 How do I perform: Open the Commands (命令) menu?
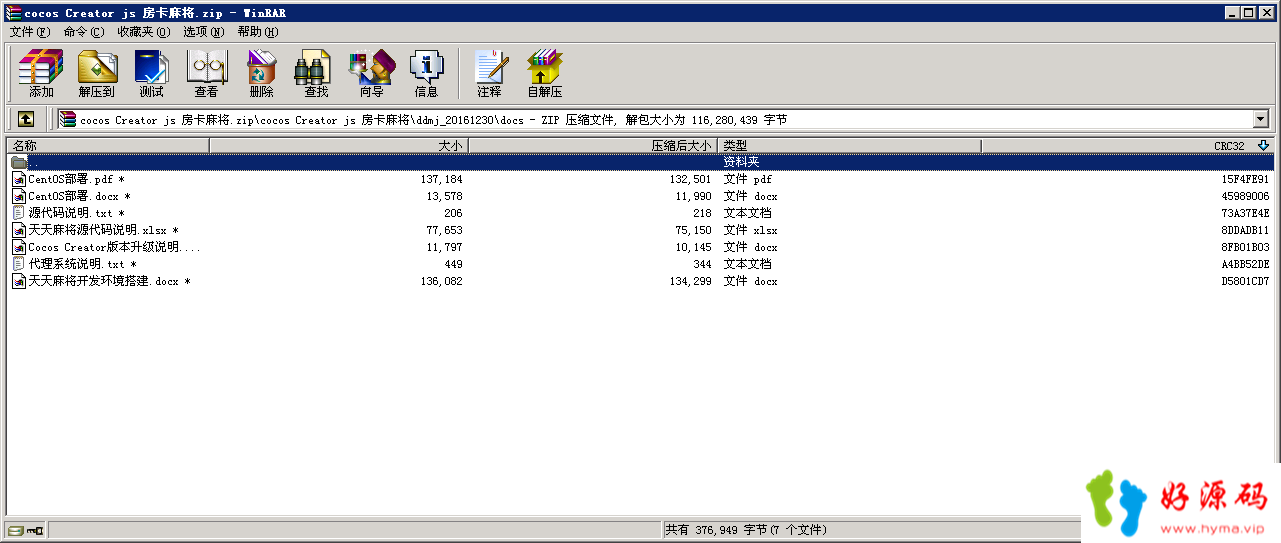point(83,32)
